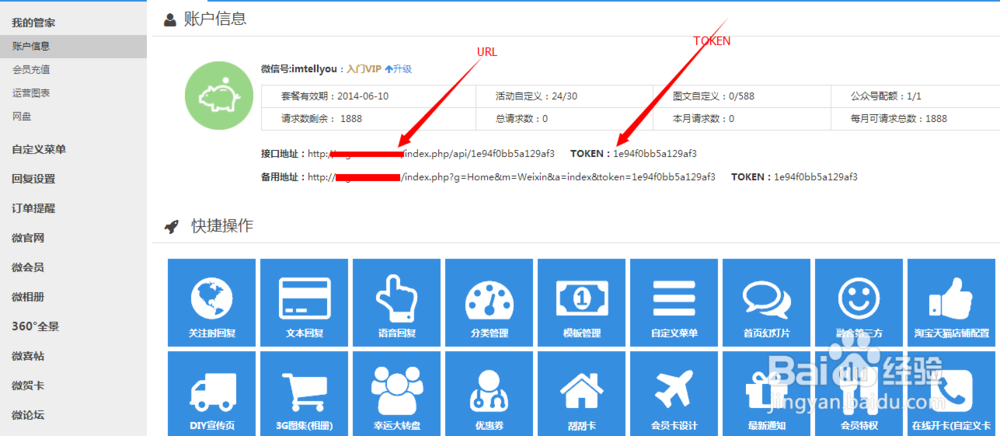Select 账户信息 in the sidebar
Viewport: 1000px width, 436px height.
(x=73, y=46)
